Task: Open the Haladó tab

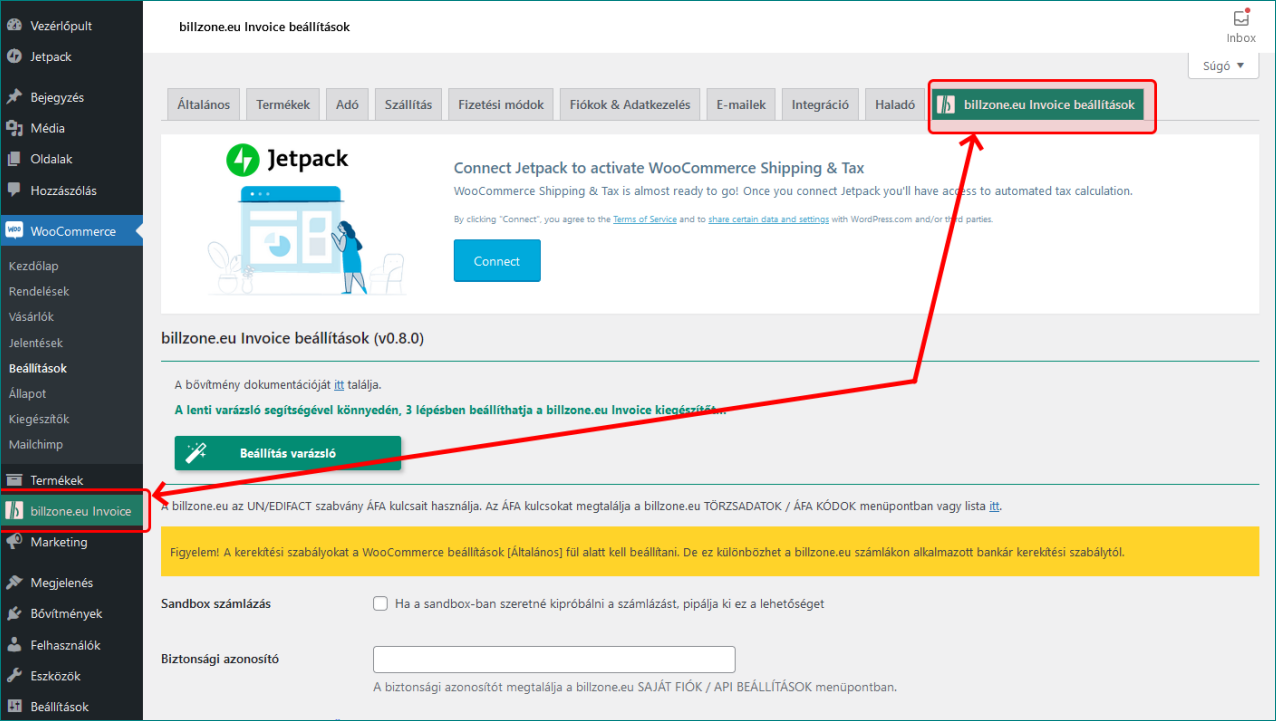Action: pyautogui.click(x=895, y=105)
